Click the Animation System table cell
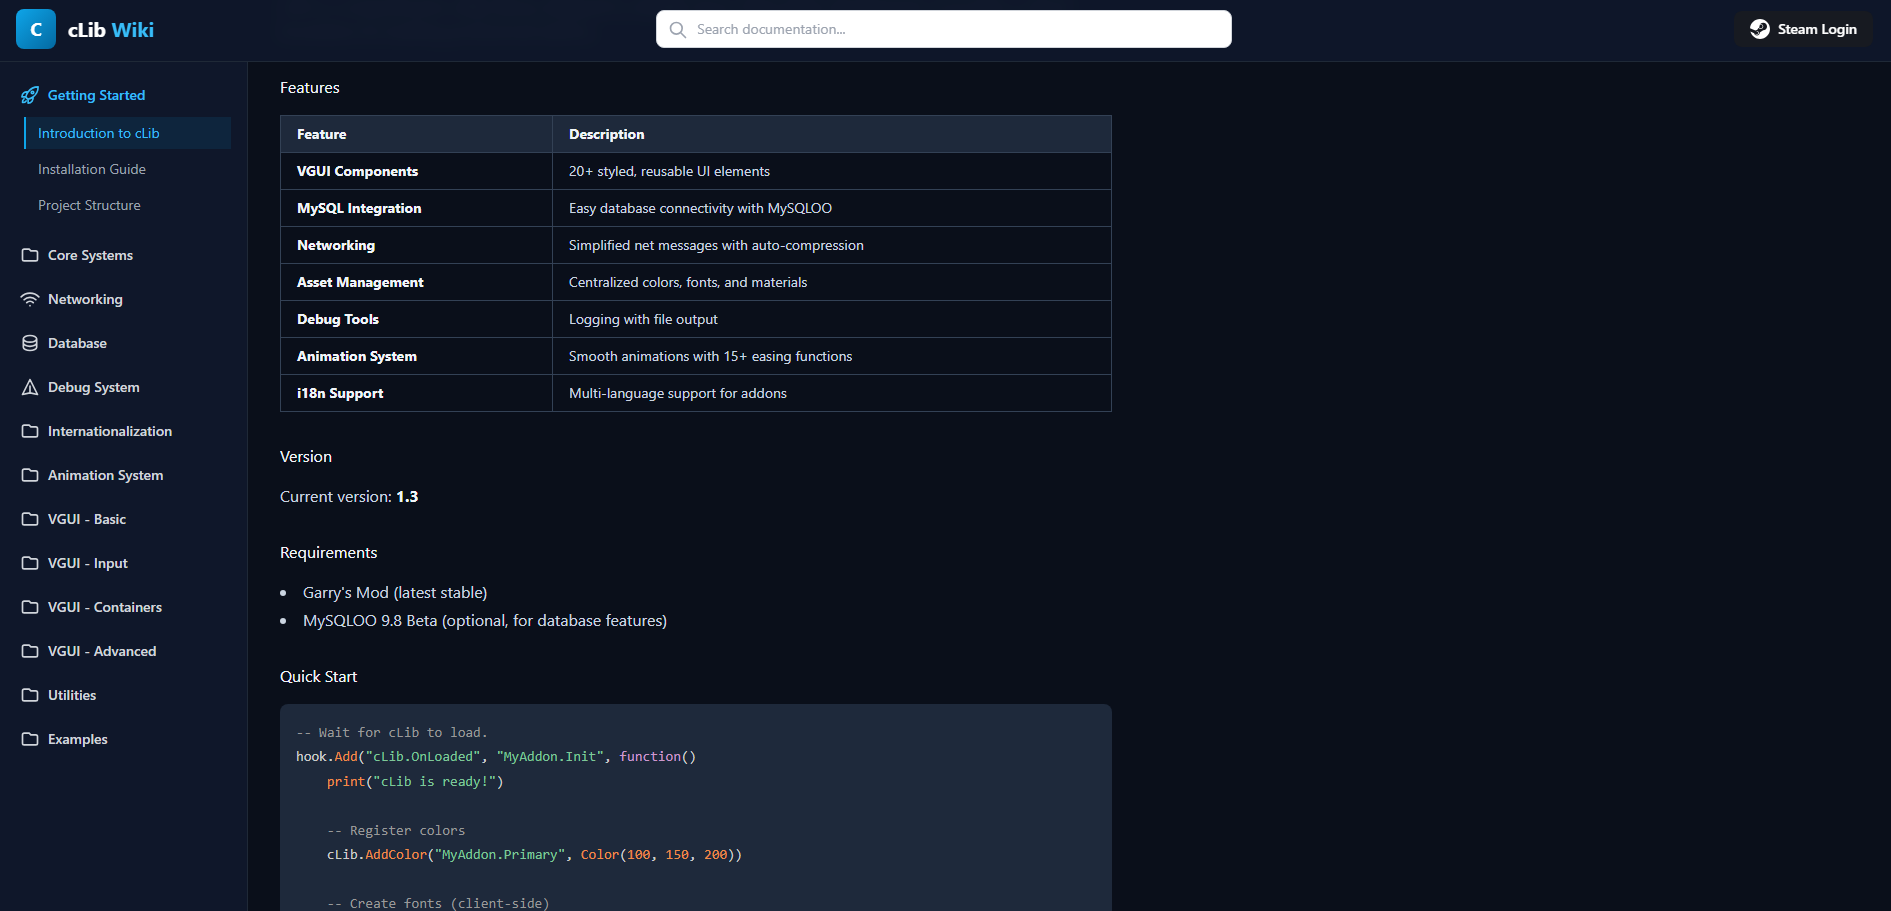This screenshot has width=1891, height=911. 417,356
